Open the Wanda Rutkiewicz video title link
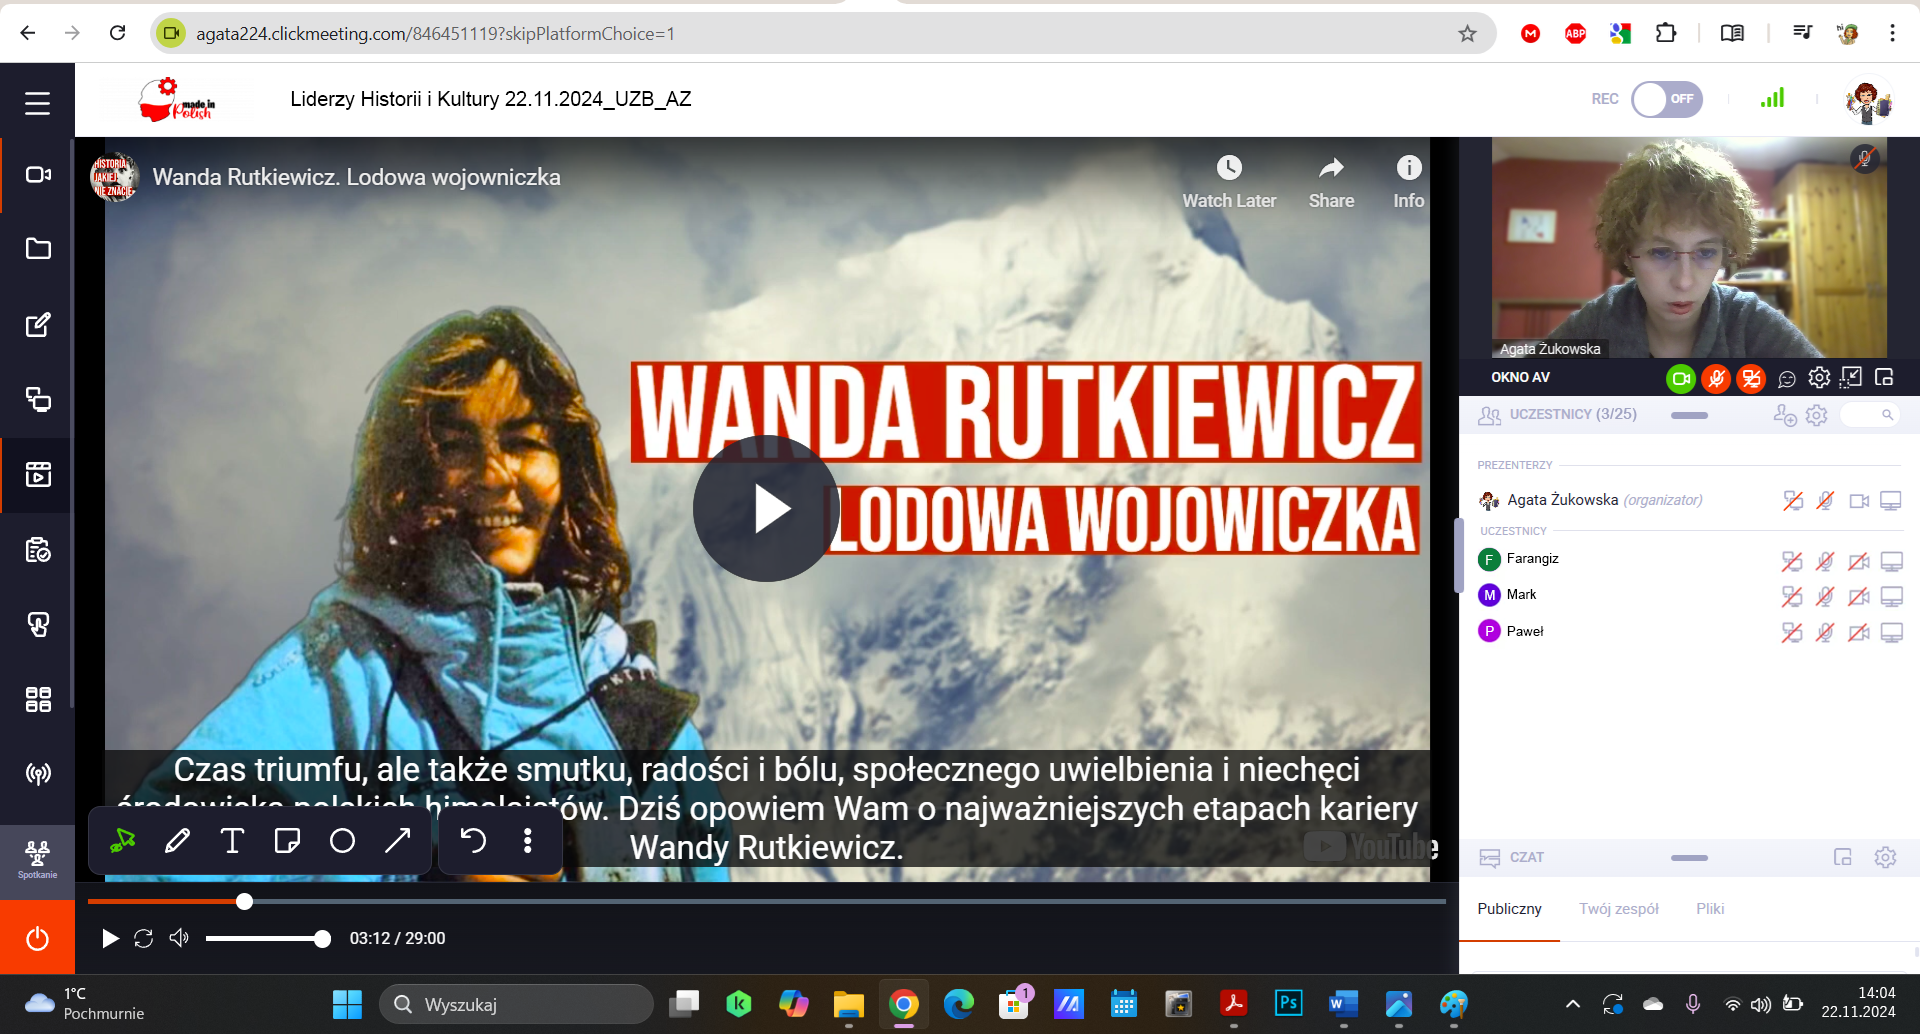 (356, 177)
